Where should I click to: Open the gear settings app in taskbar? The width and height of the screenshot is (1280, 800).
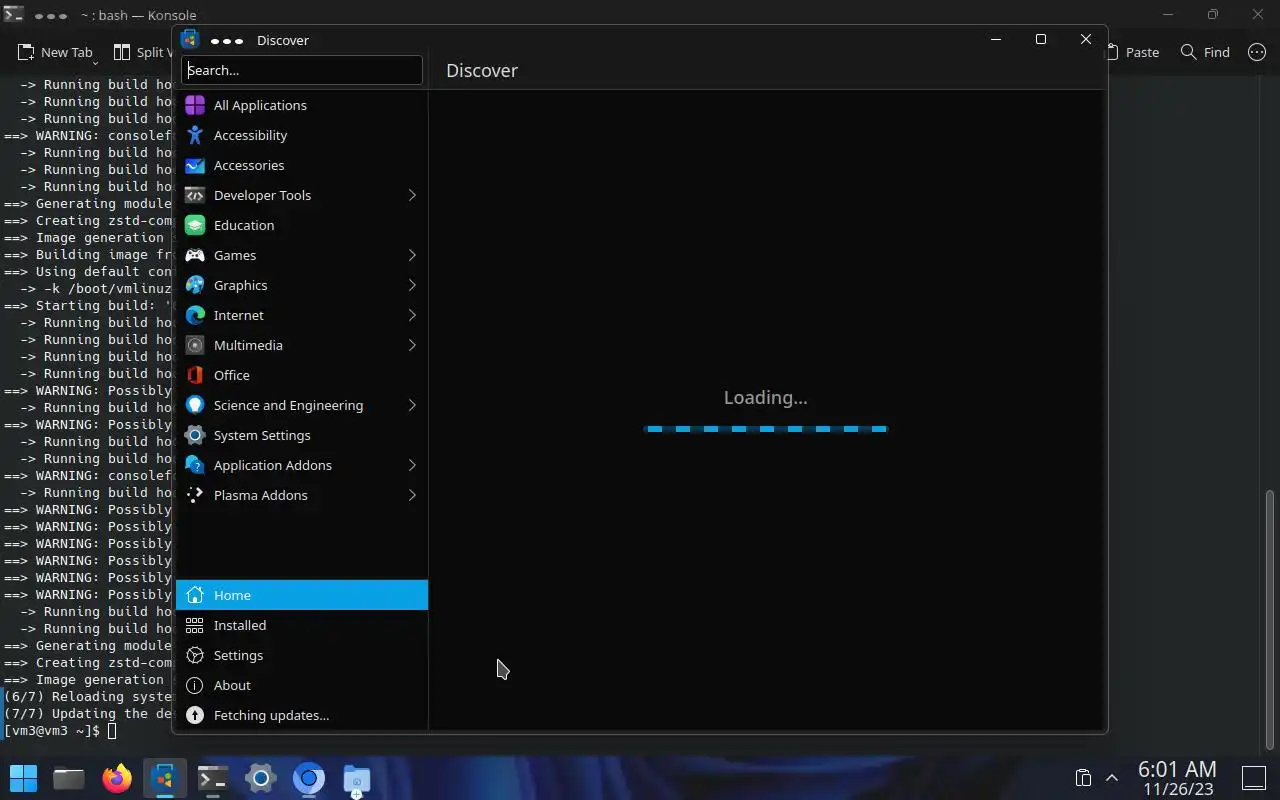[x=260, y=778]
